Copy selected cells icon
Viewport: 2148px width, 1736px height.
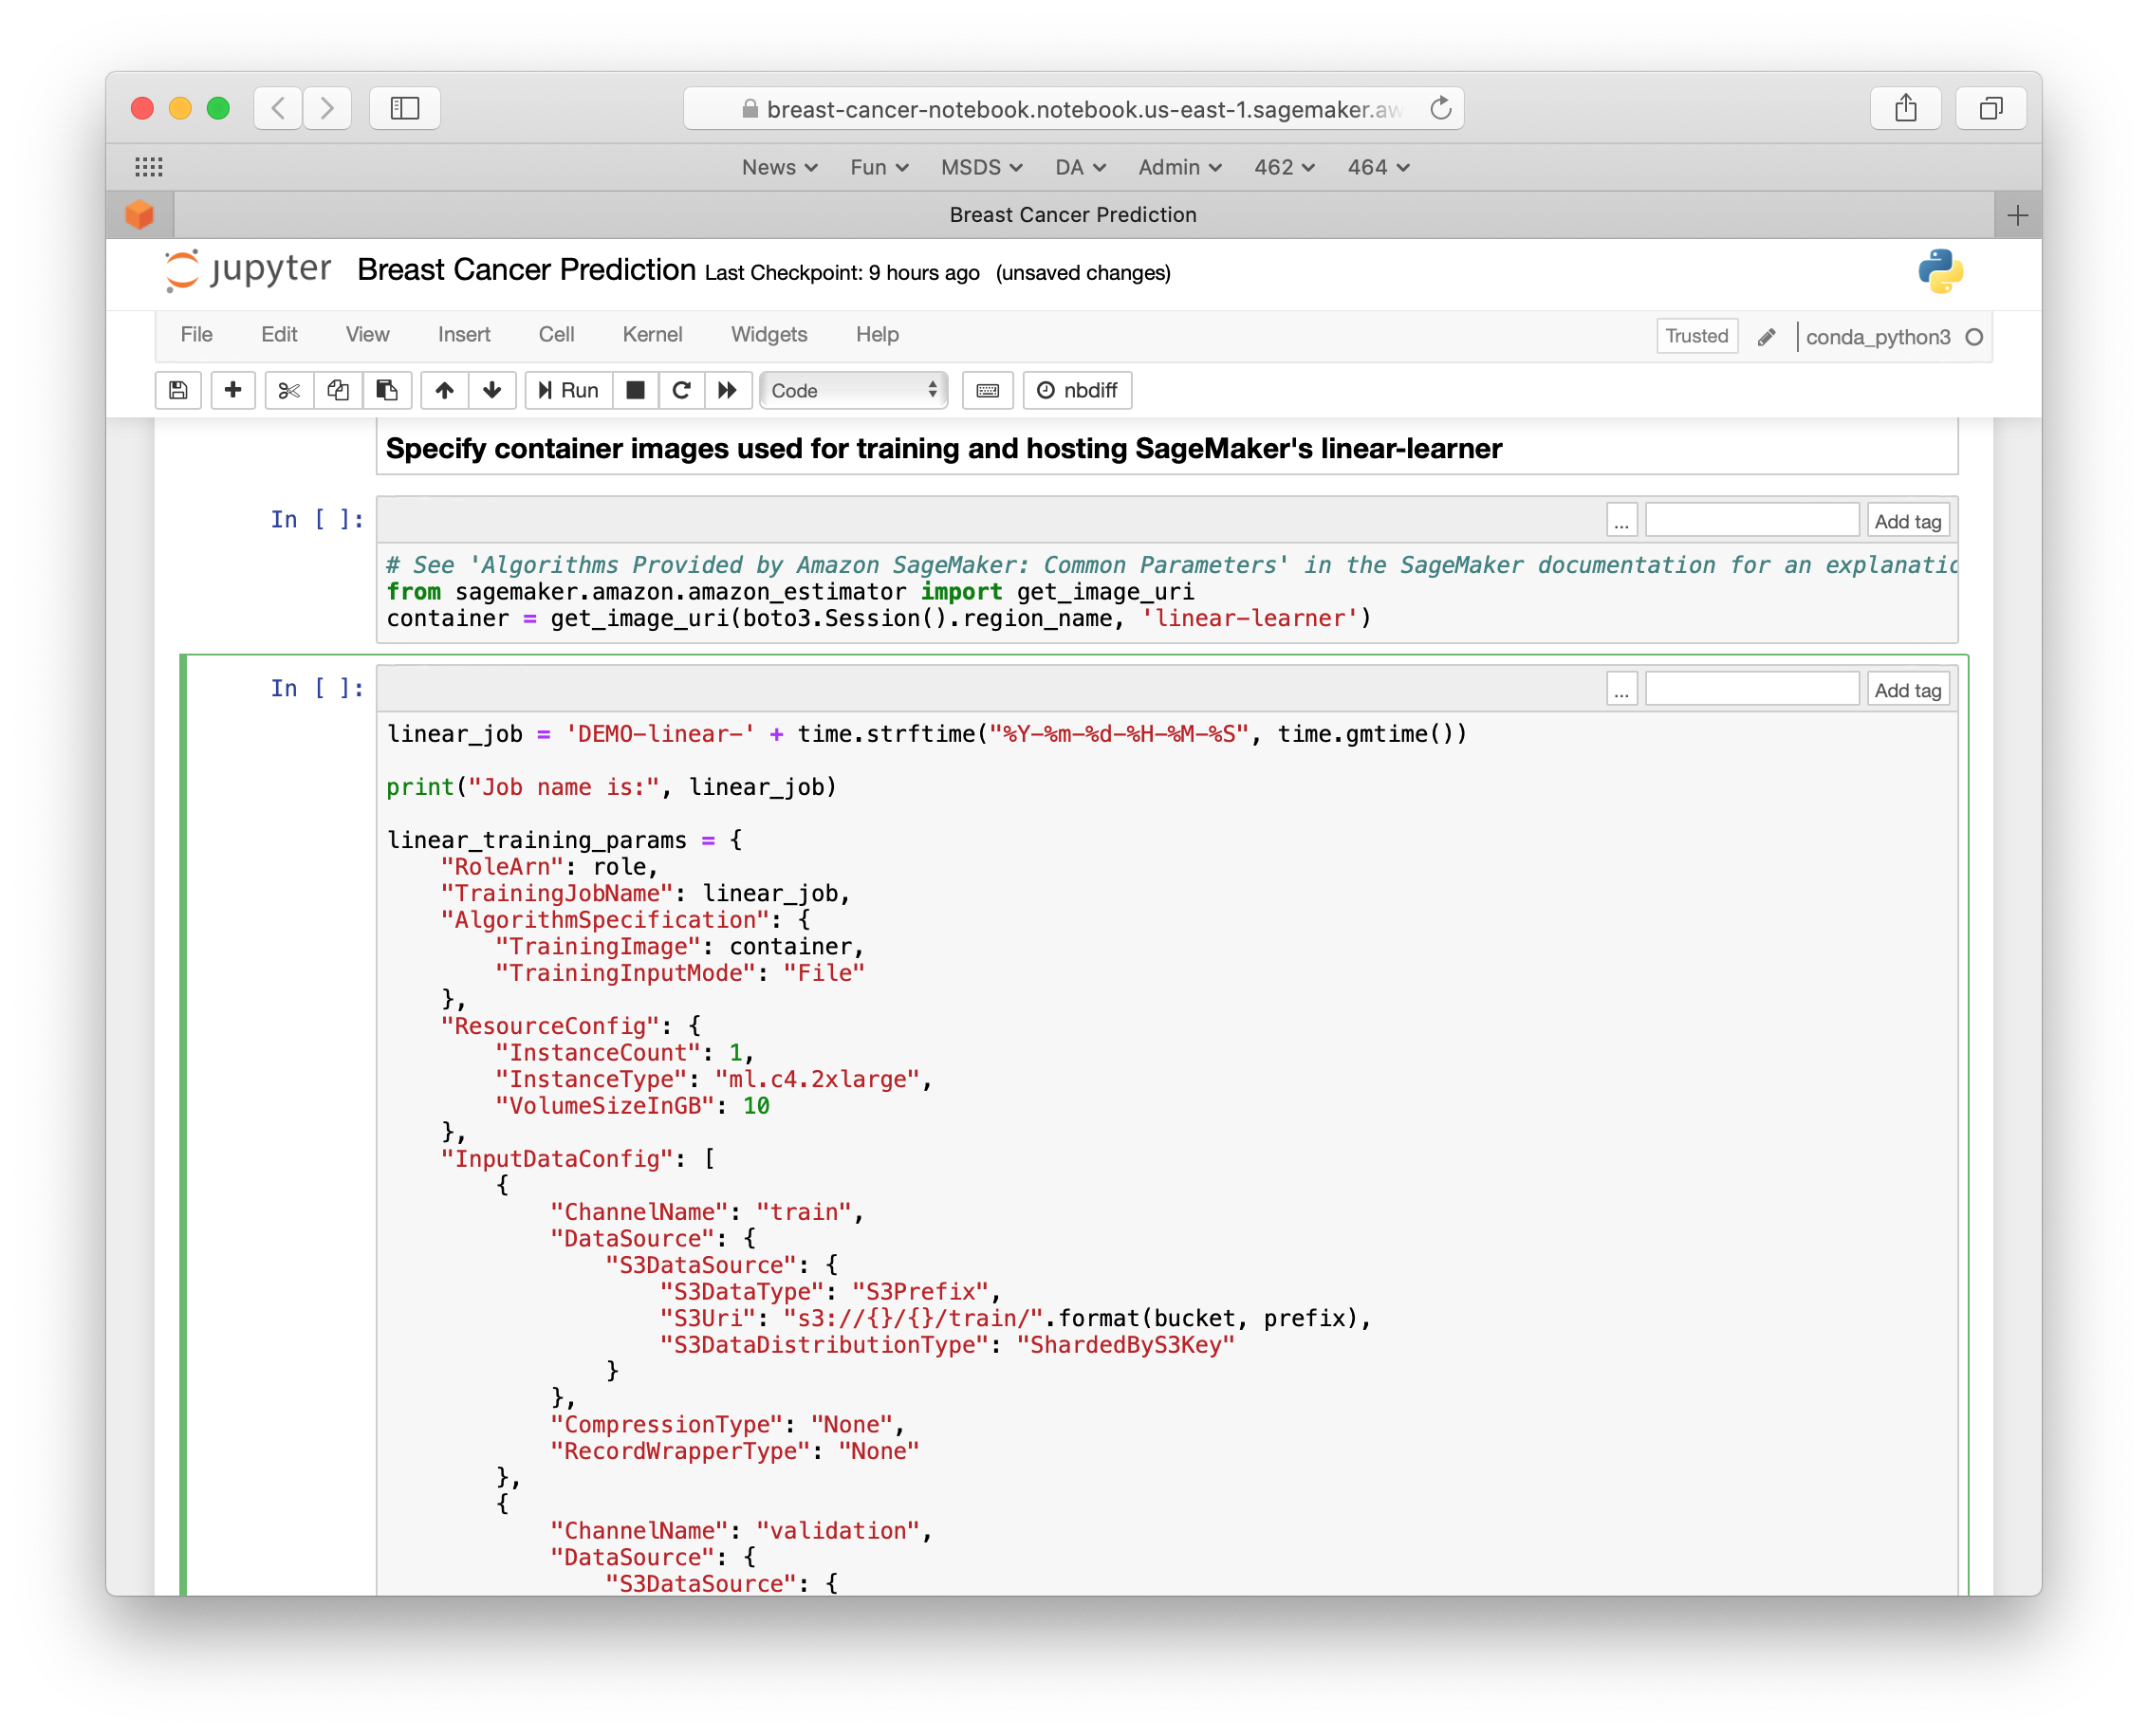tap(338, 390)
